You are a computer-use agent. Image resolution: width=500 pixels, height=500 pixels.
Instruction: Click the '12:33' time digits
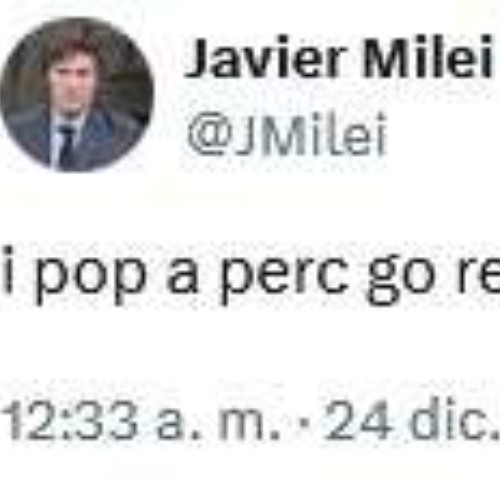point(70,419)
